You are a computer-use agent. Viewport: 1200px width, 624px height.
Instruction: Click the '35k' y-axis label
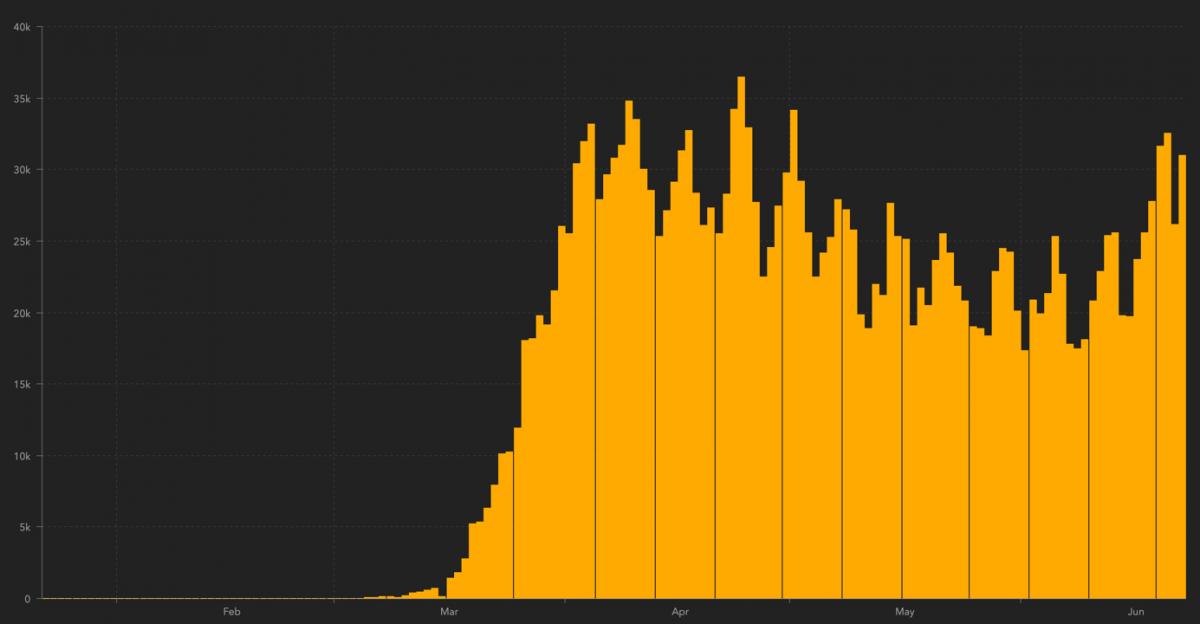pyautogui.click(x=23, y=99)
